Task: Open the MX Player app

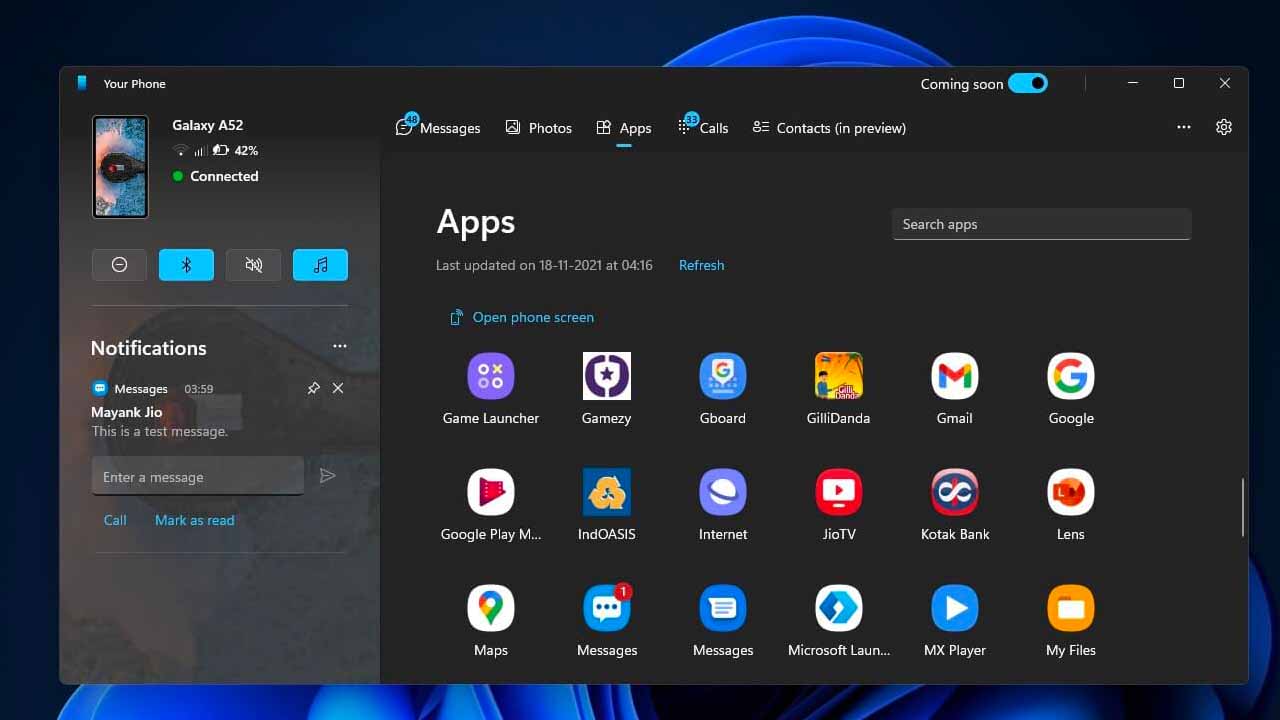Action: (955, 609)
